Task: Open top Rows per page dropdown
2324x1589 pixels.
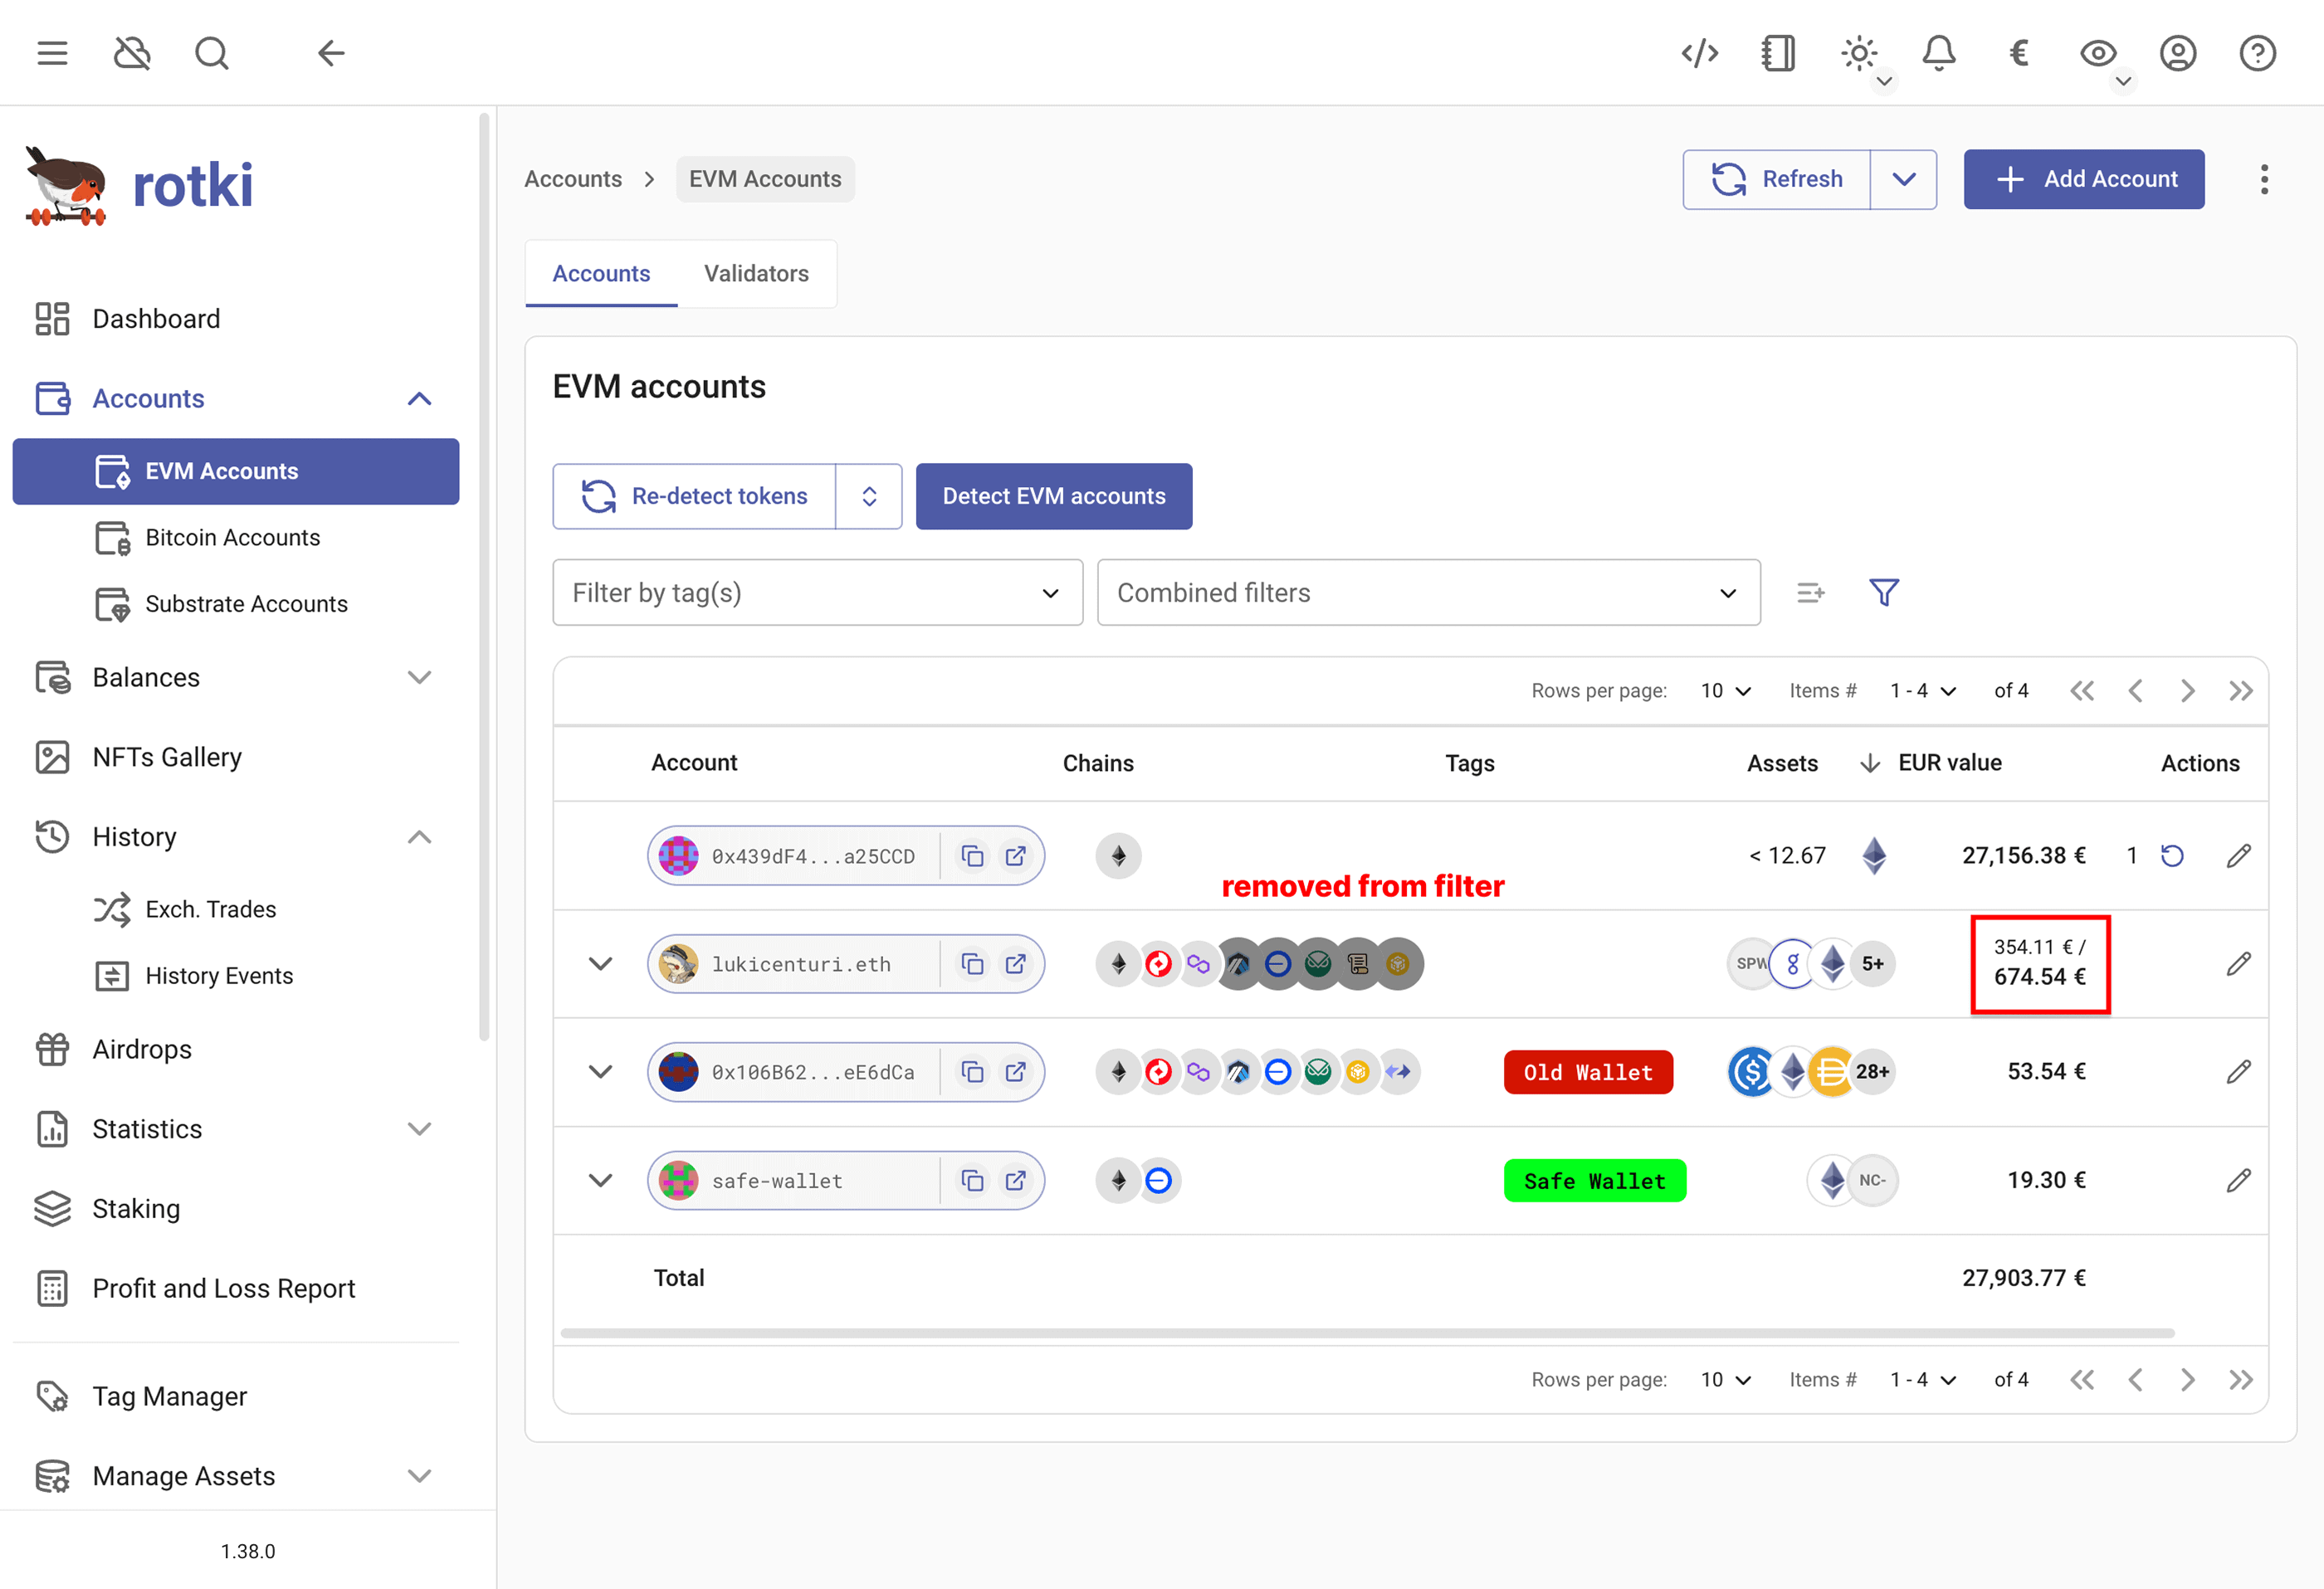Action: tap(1726, 690)
